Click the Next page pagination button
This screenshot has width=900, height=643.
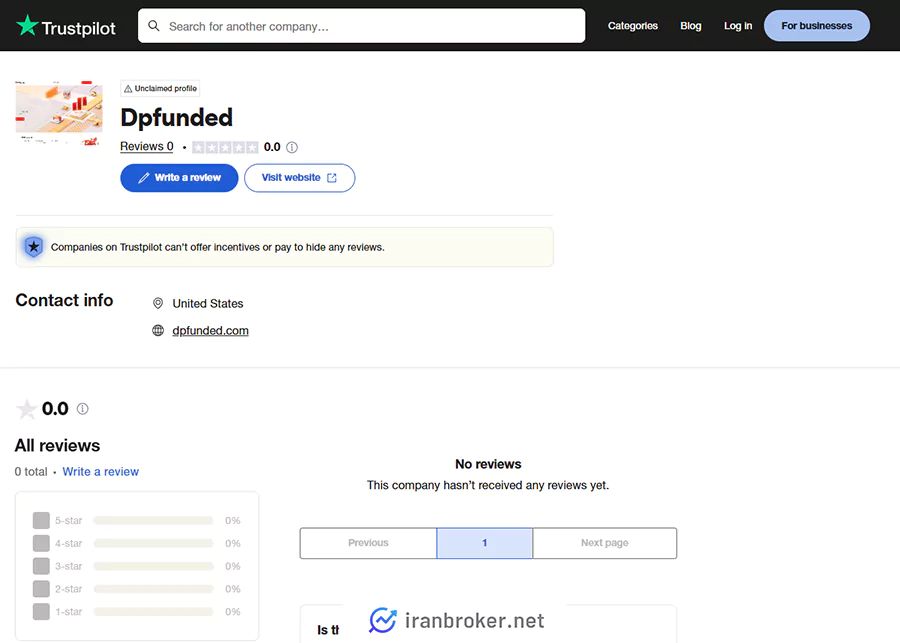click(604, 543)
